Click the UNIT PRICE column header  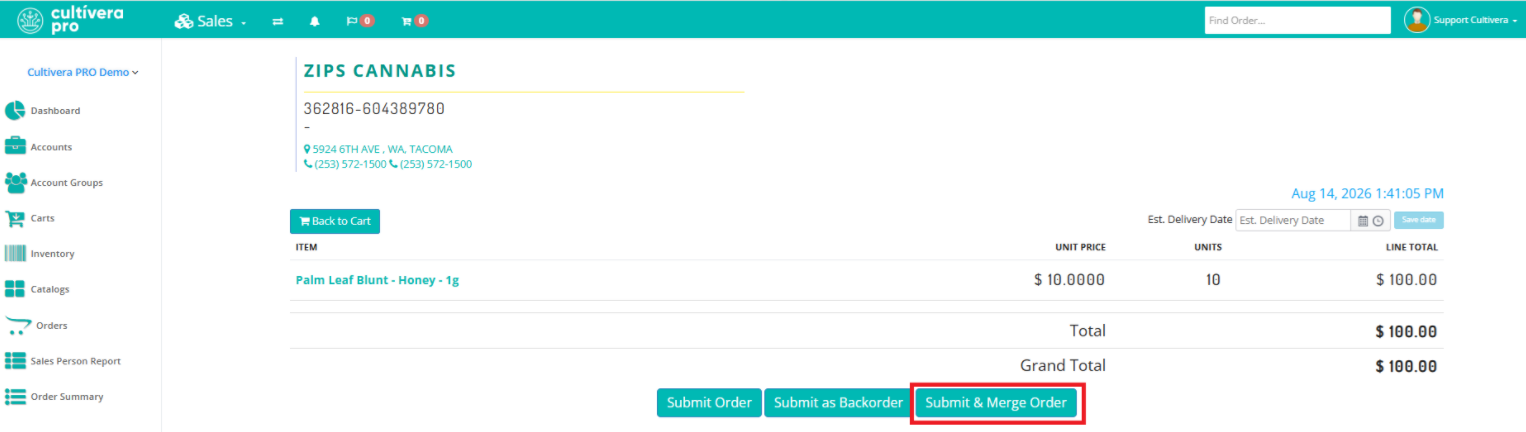coord(1081,247)
